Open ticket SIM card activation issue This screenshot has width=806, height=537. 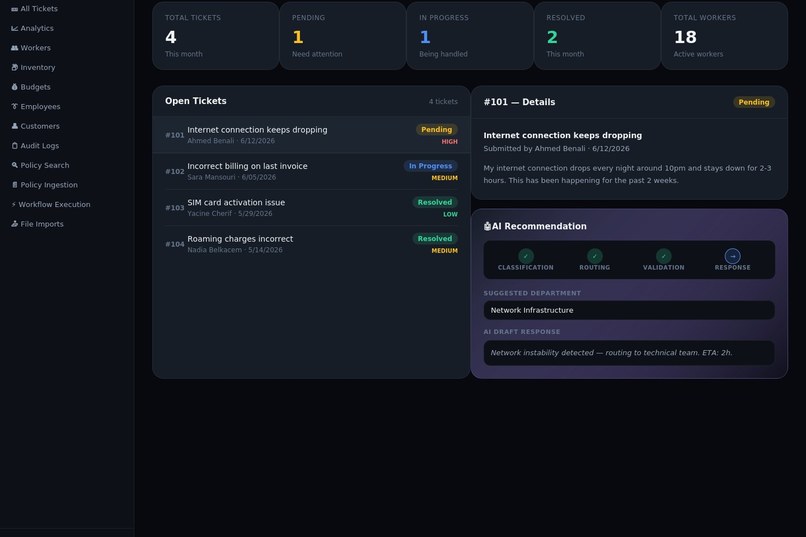click(311, 208)
